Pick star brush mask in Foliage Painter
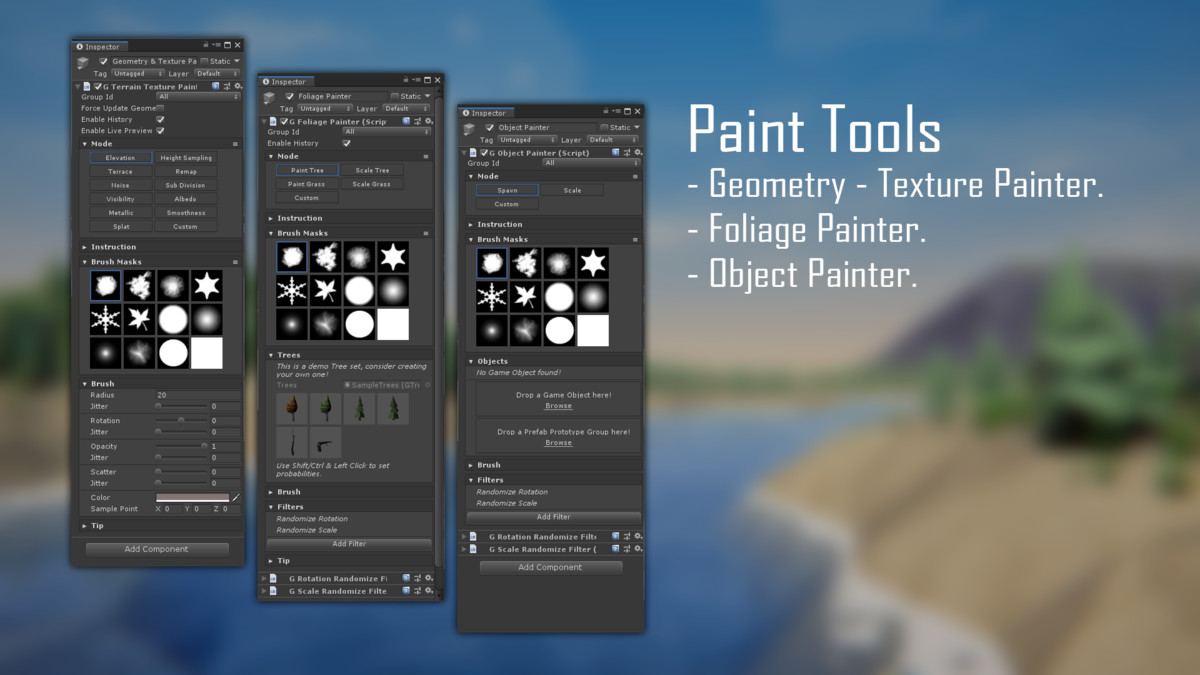 (393, 257)
